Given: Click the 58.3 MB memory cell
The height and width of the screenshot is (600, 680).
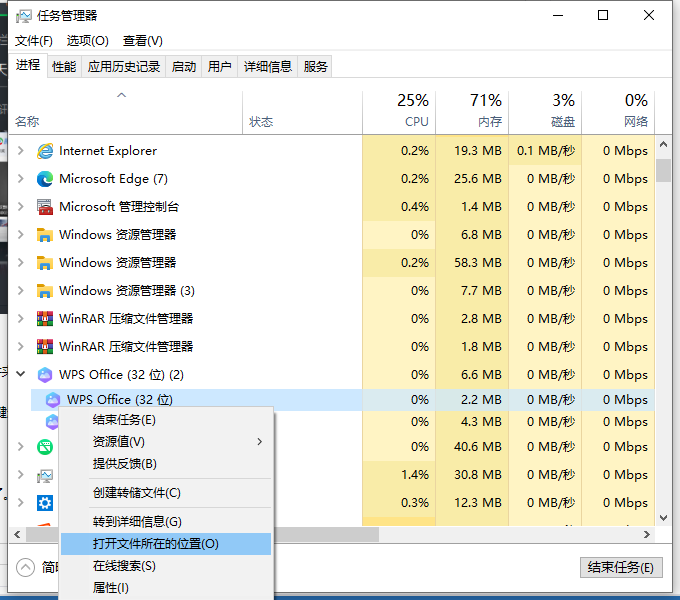Looking at the screenshot, I should click(x=472, y=263).
